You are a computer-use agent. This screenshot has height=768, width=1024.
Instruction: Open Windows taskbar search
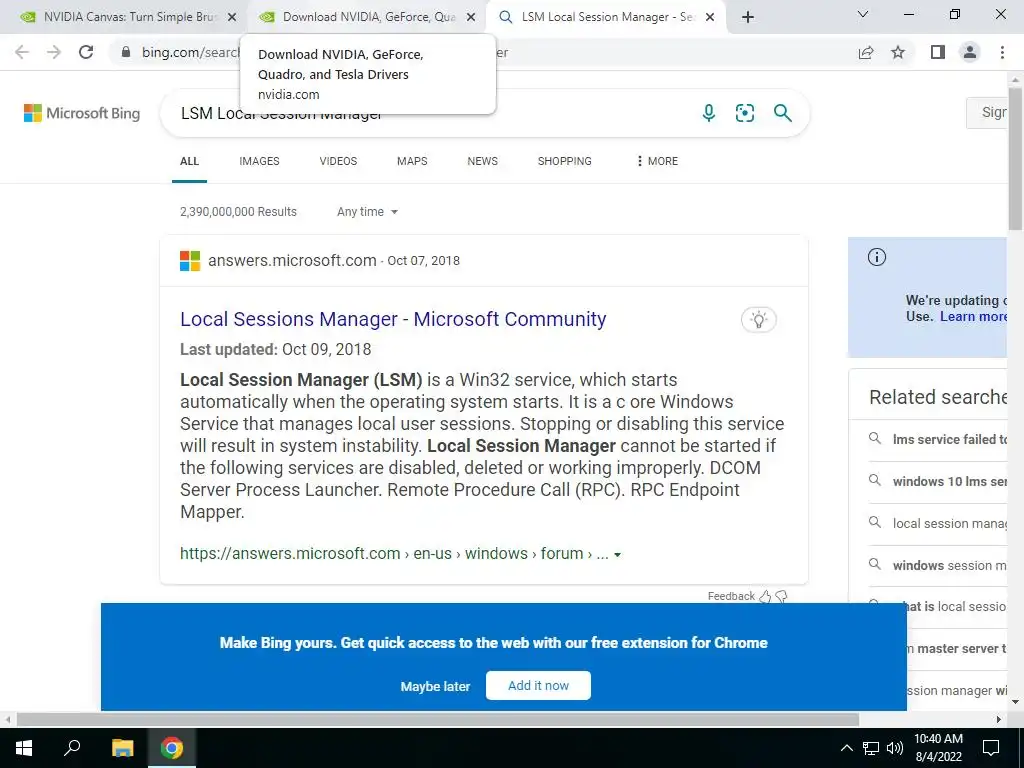pyautogui.click(x=72, y=748)
